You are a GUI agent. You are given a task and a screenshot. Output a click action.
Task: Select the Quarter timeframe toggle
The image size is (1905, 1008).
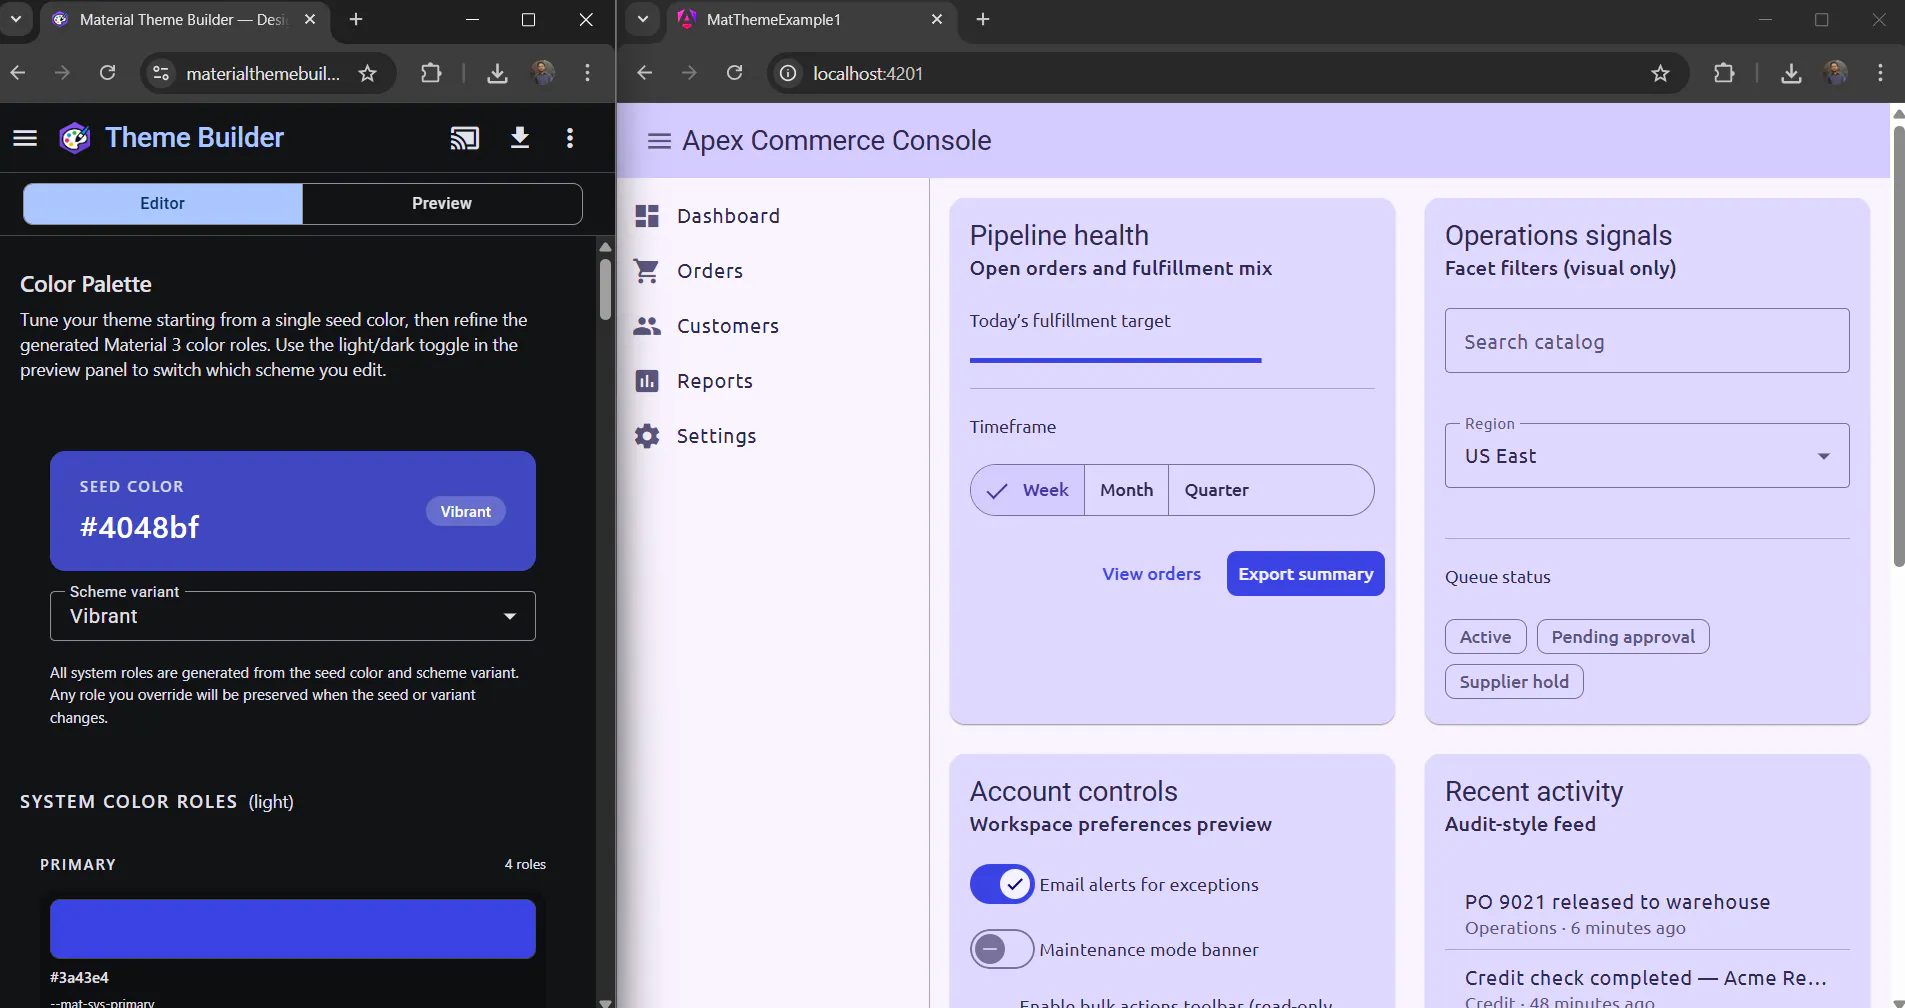click(x=1270, y=490)
